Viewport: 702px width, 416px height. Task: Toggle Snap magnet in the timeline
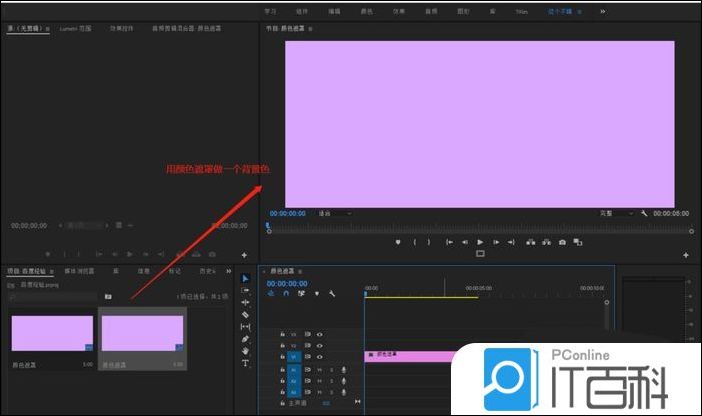pos(286,293)
